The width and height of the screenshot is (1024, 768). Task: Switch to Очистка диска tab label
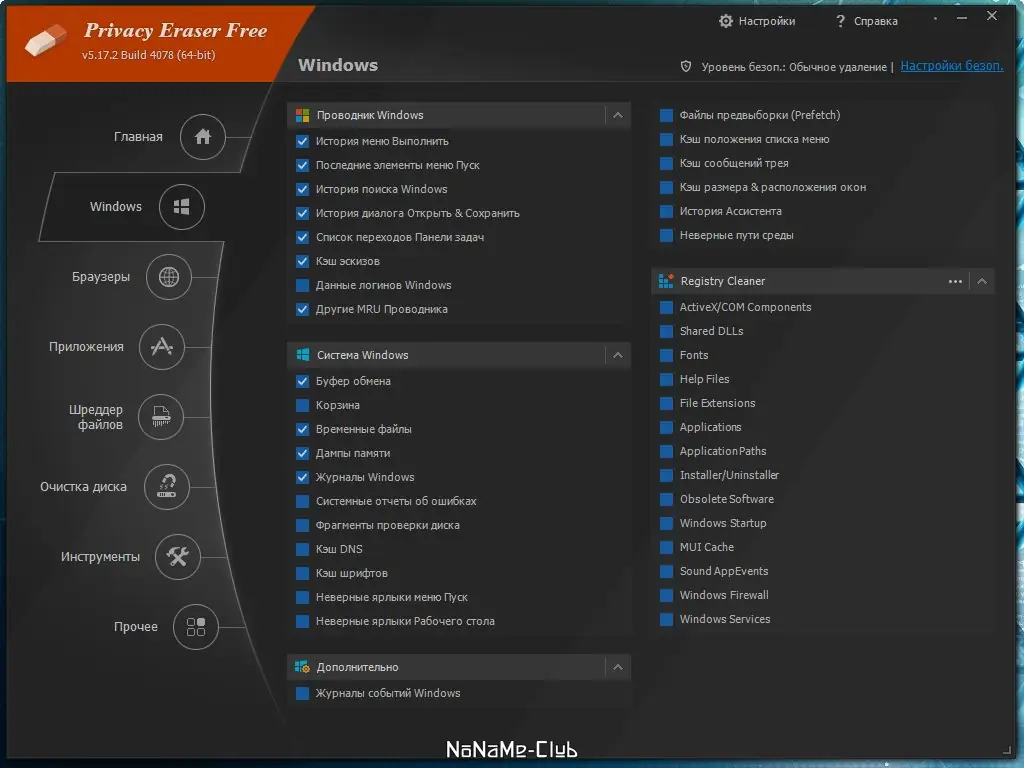[x=83, y=487]
